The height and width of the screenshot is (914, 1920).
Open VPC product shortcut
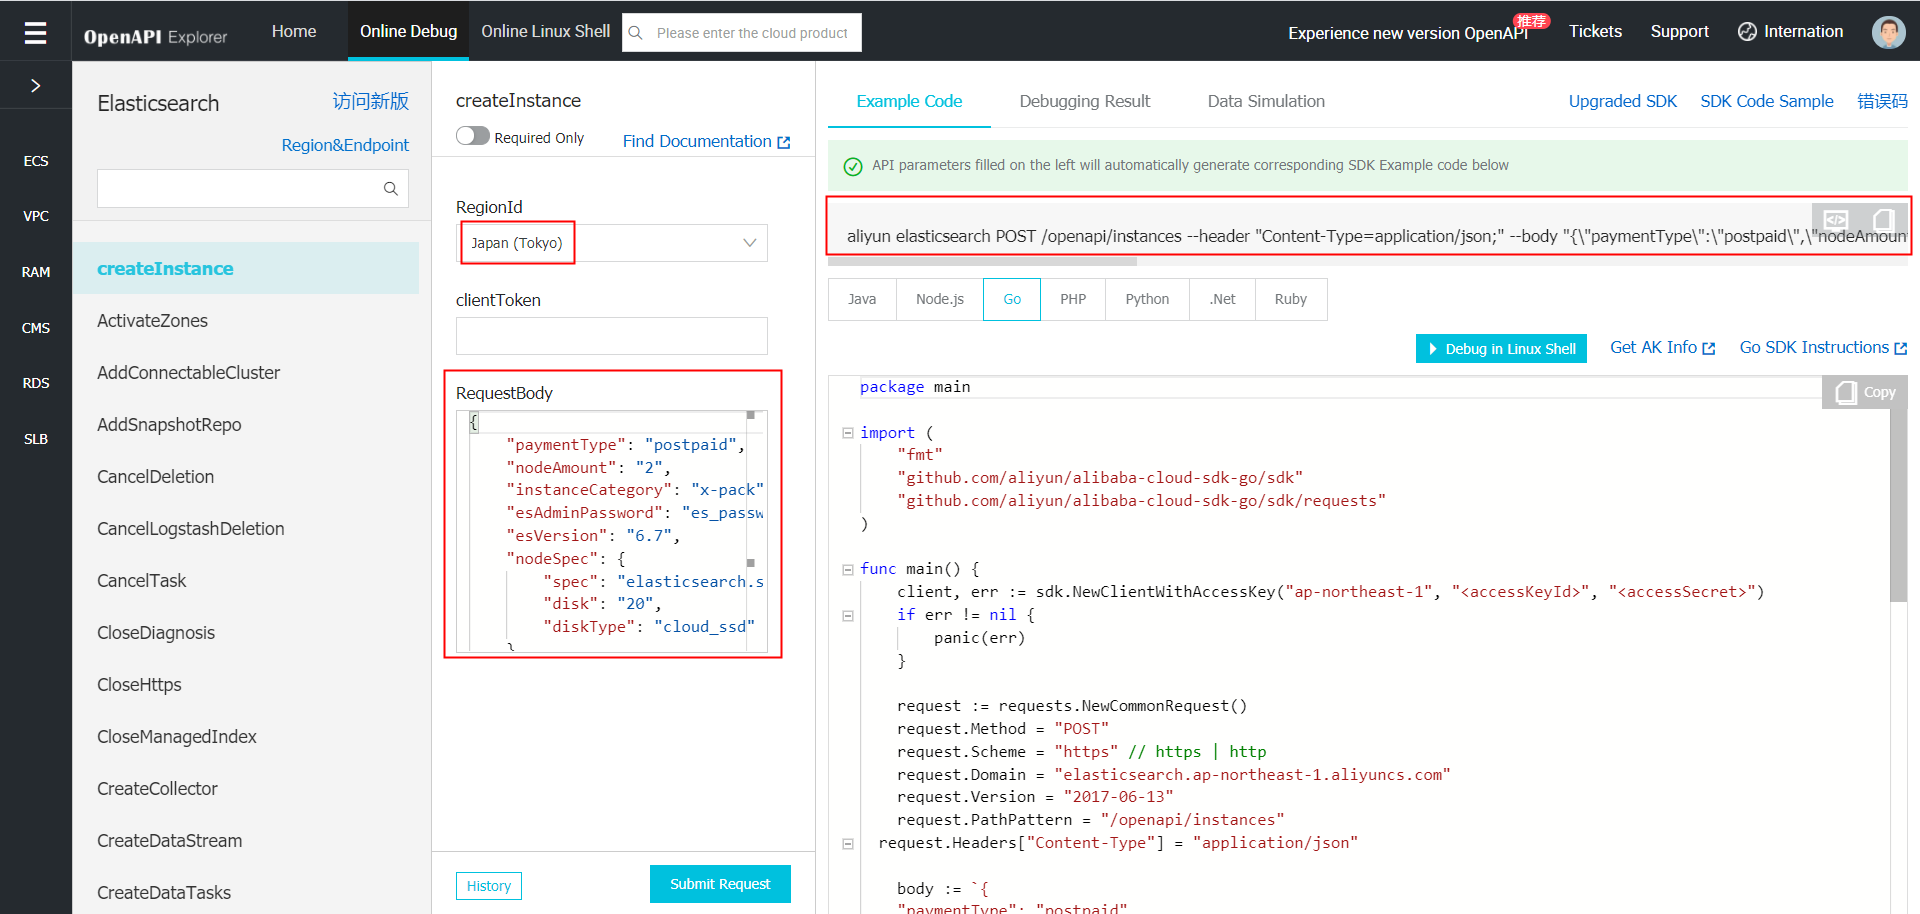(36, 216)
